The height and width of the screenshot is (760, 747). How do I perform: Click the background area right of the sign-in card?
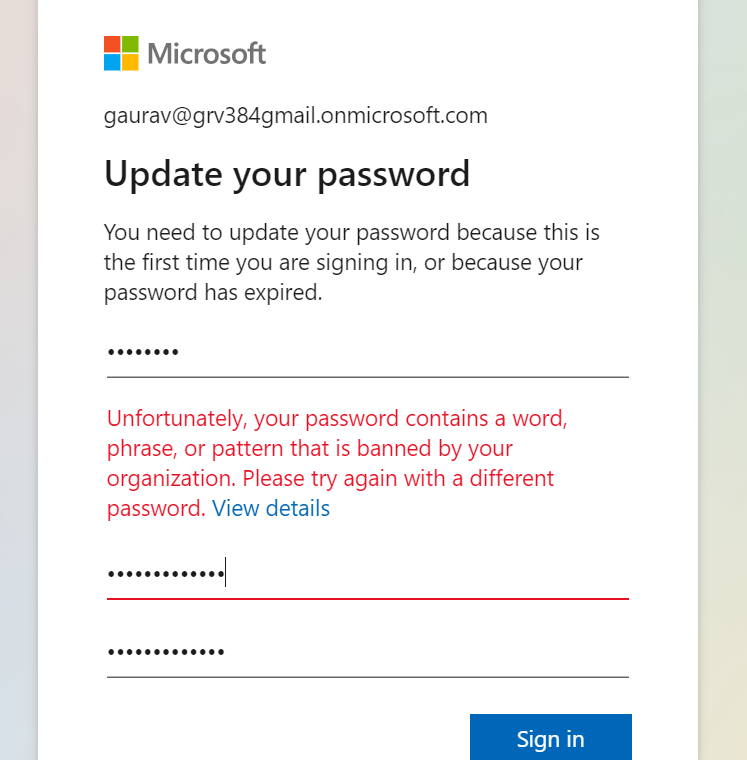pyautogui.click(x=723, y=380)
